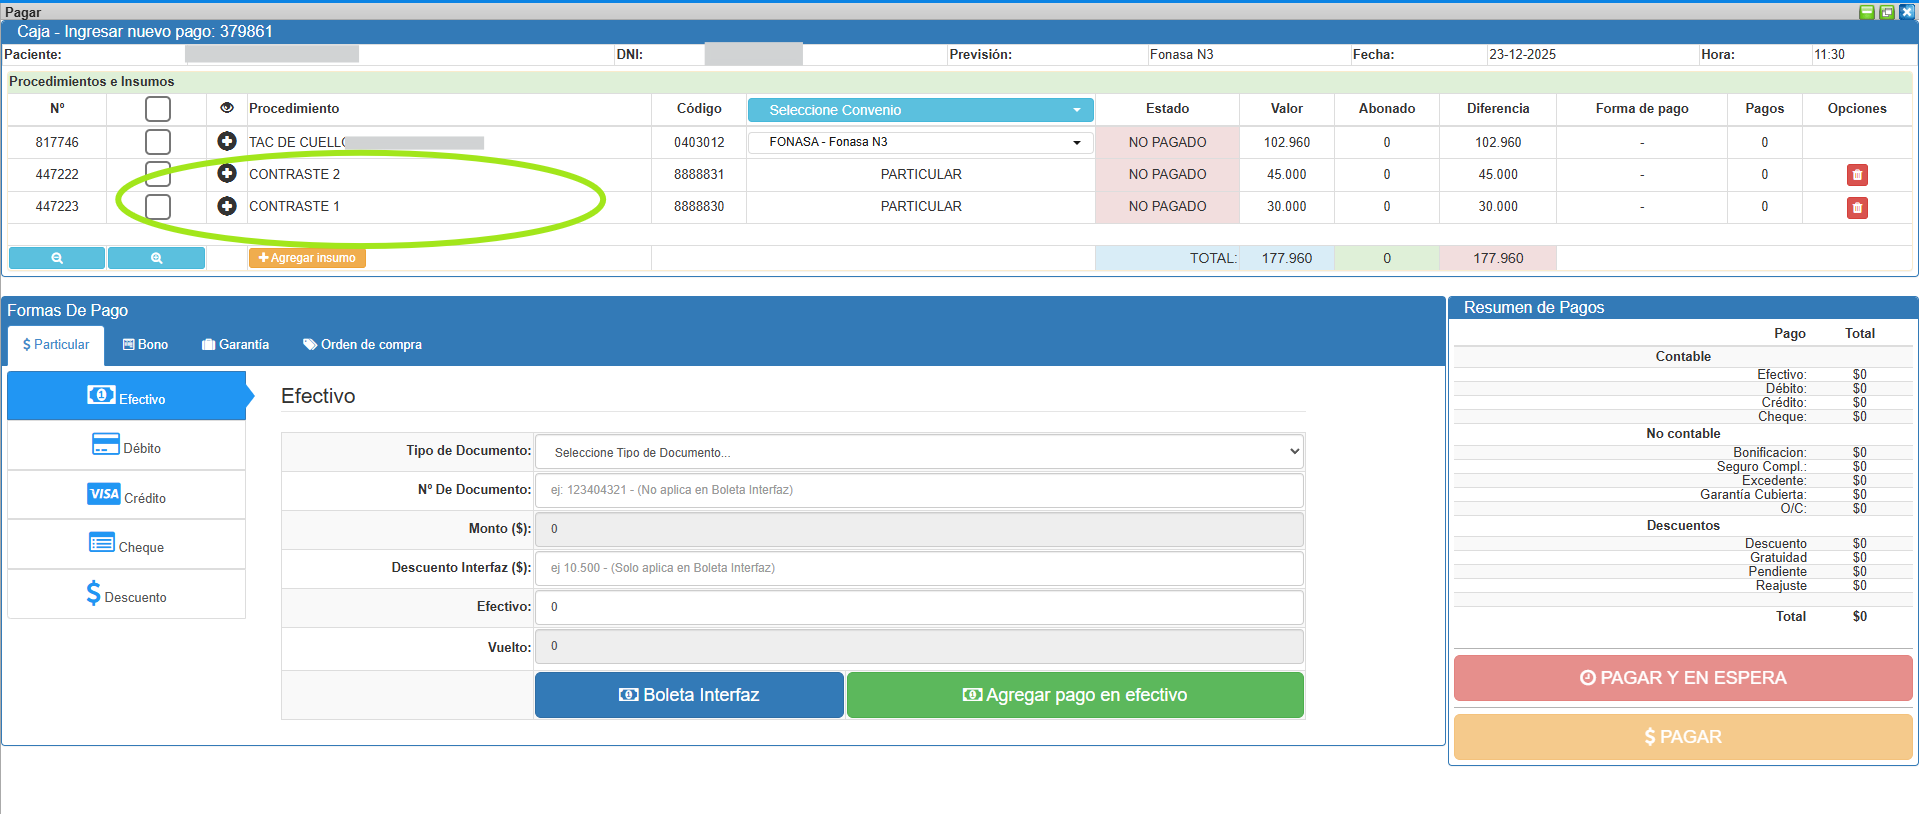
Task: Choose the Crédito VISA payment option
Action: (126, 496)
